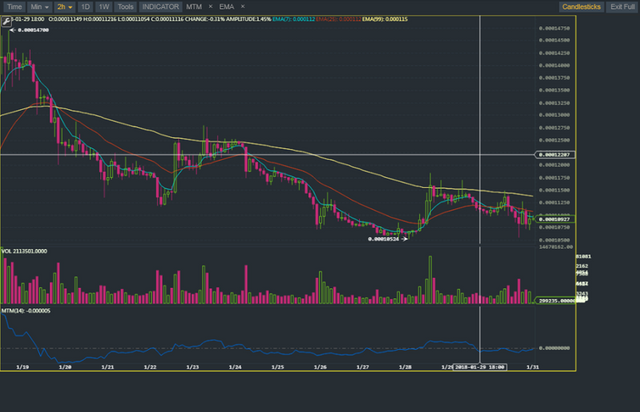Switch to the 1D interval
Screen dimensions: 640x412
click(x=85, y=7)
